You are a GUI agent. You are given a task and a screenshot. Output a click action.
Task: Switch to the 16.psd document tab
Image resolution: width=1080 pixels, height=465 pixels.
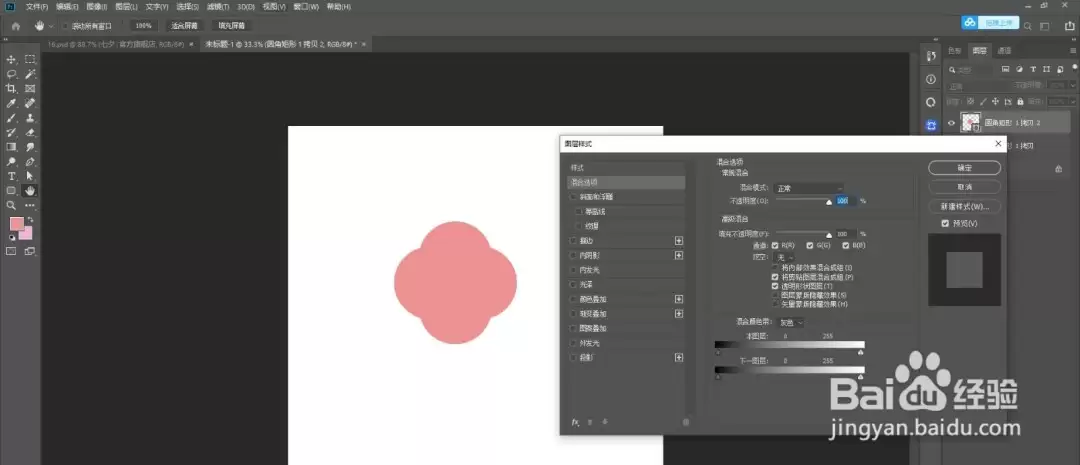(x=117, y=44)
